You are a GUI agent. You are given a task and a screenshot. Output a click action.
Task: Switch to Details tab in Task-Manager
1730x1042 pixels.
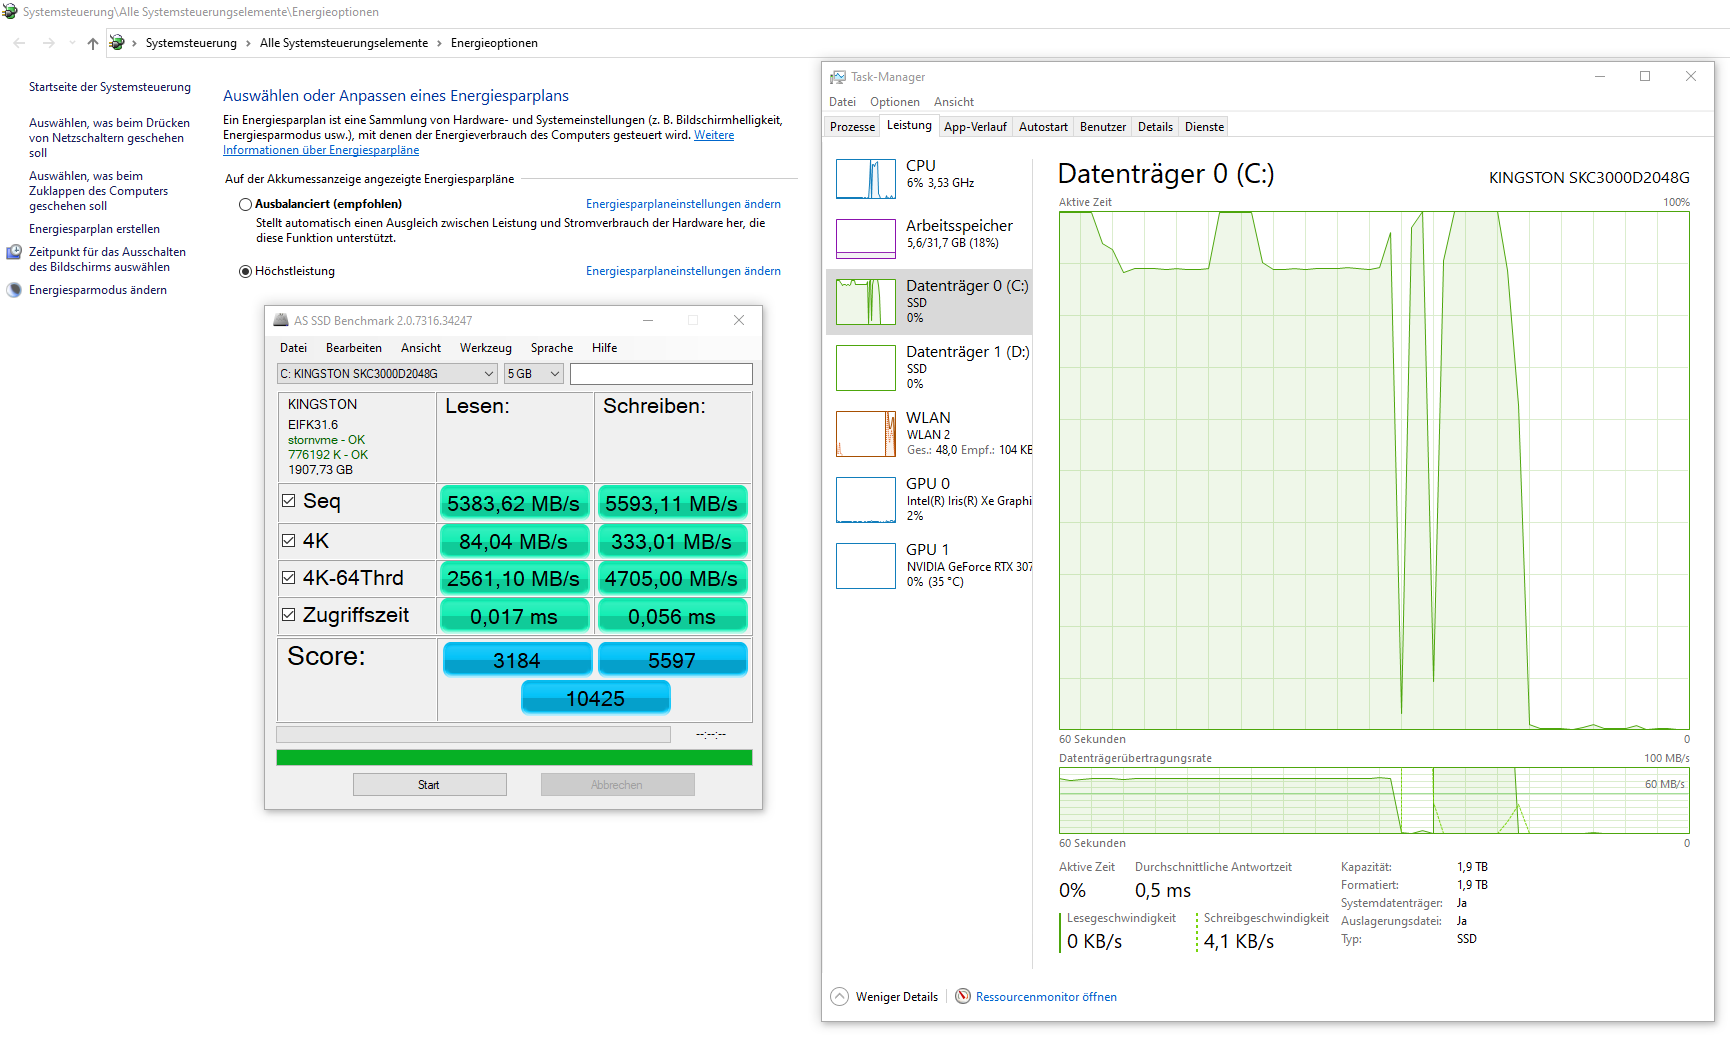pyautogui.click(x=1155, y=127)
